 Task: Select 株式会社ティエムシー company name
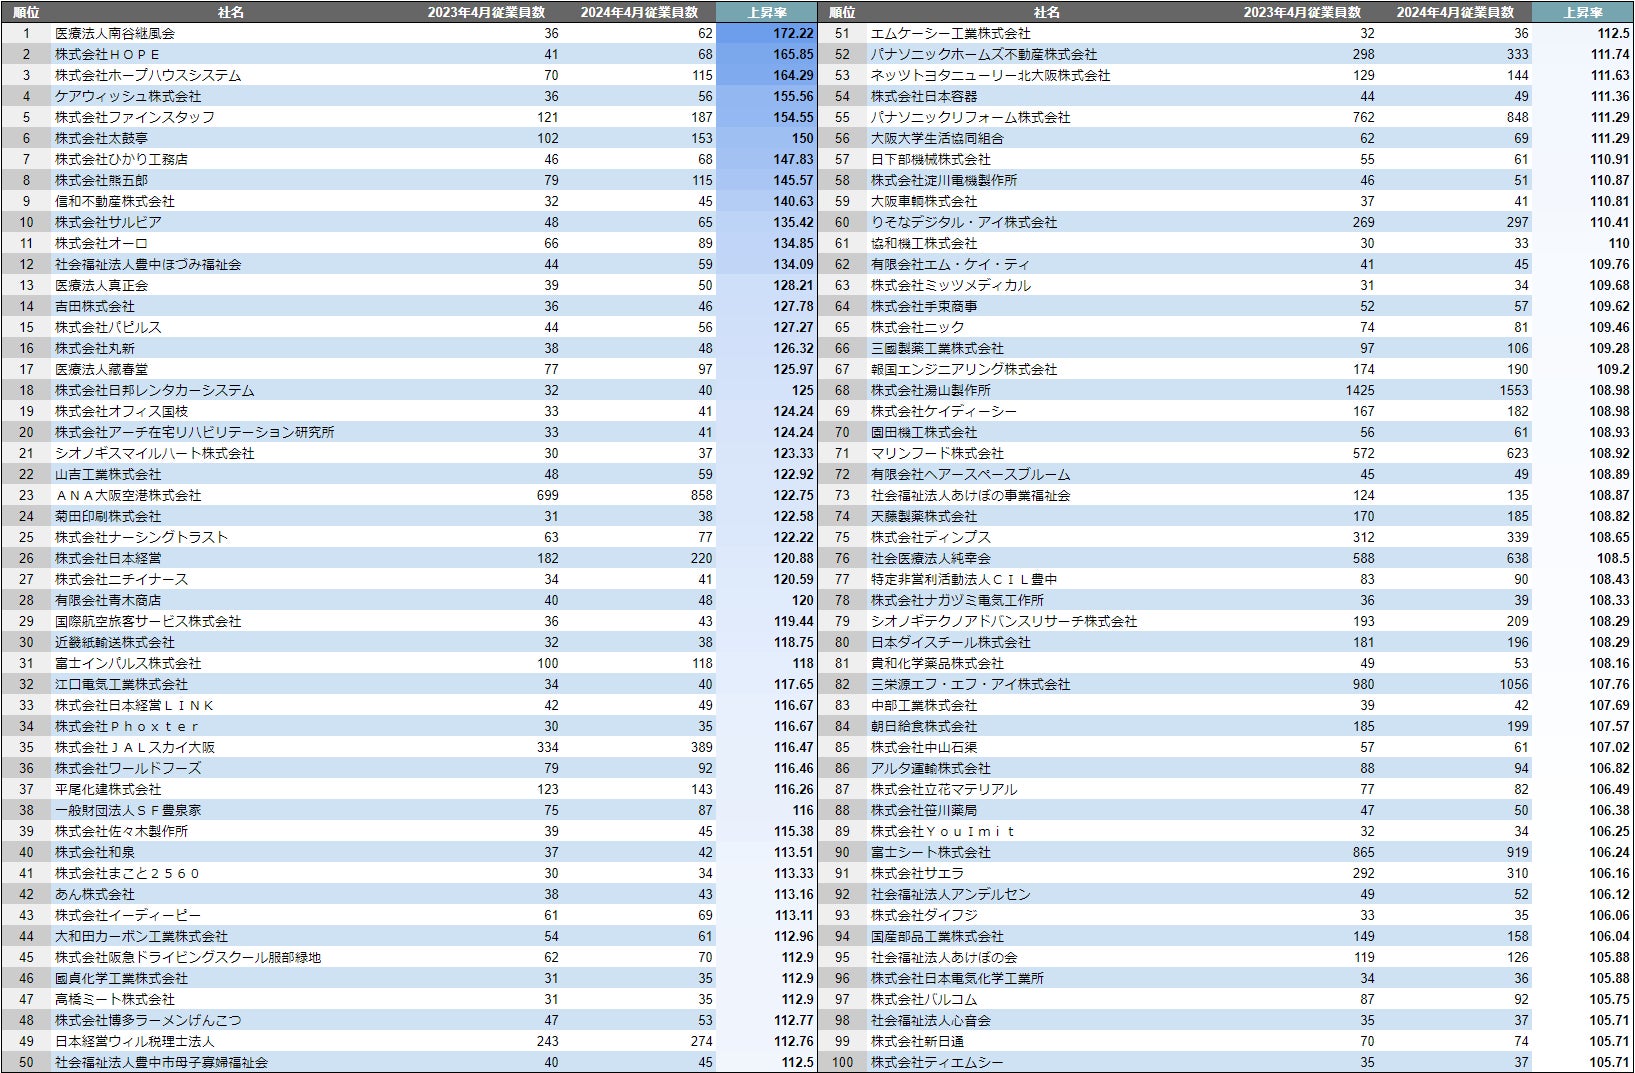937,1062
